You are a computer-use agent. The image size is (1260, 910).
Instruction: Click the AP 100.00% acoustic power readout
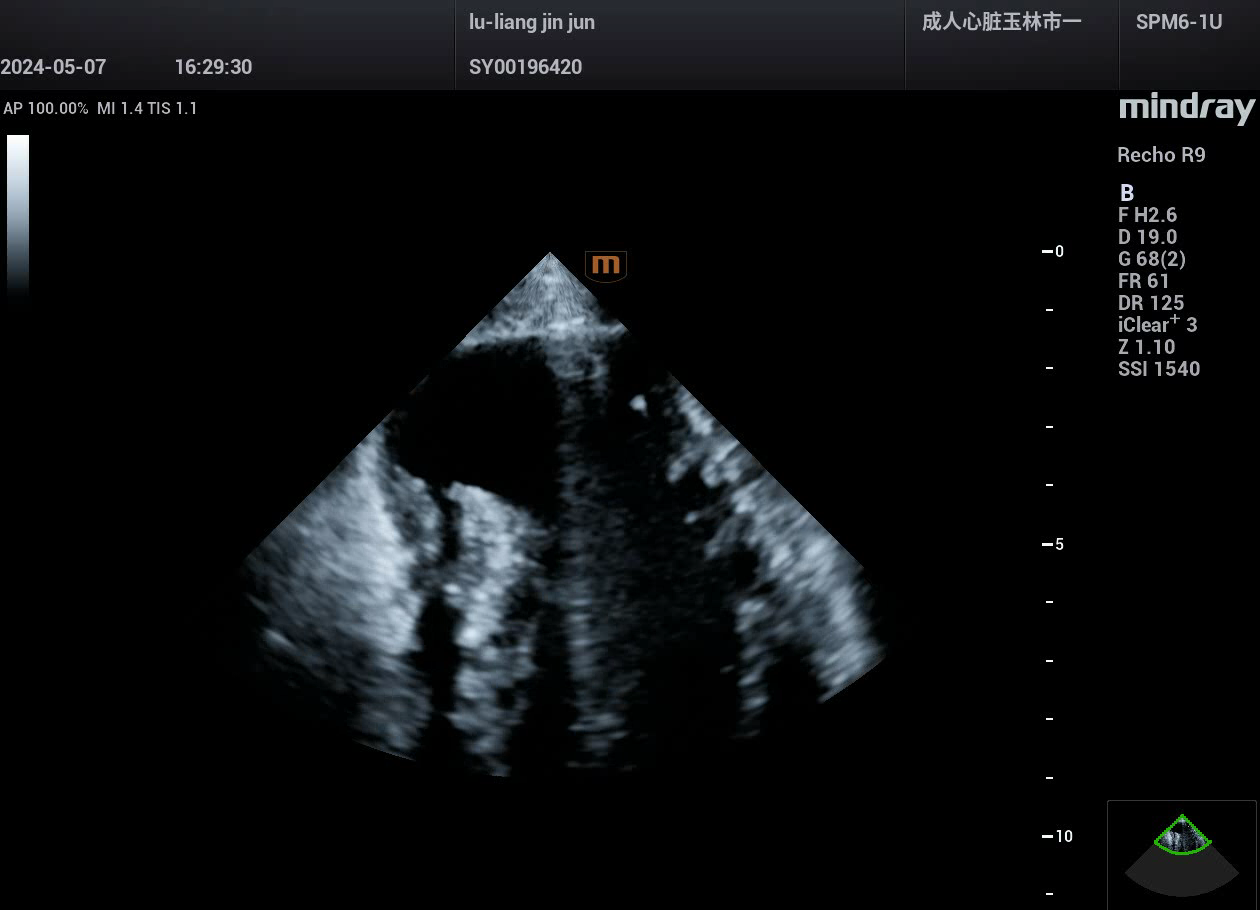point(46,108)
